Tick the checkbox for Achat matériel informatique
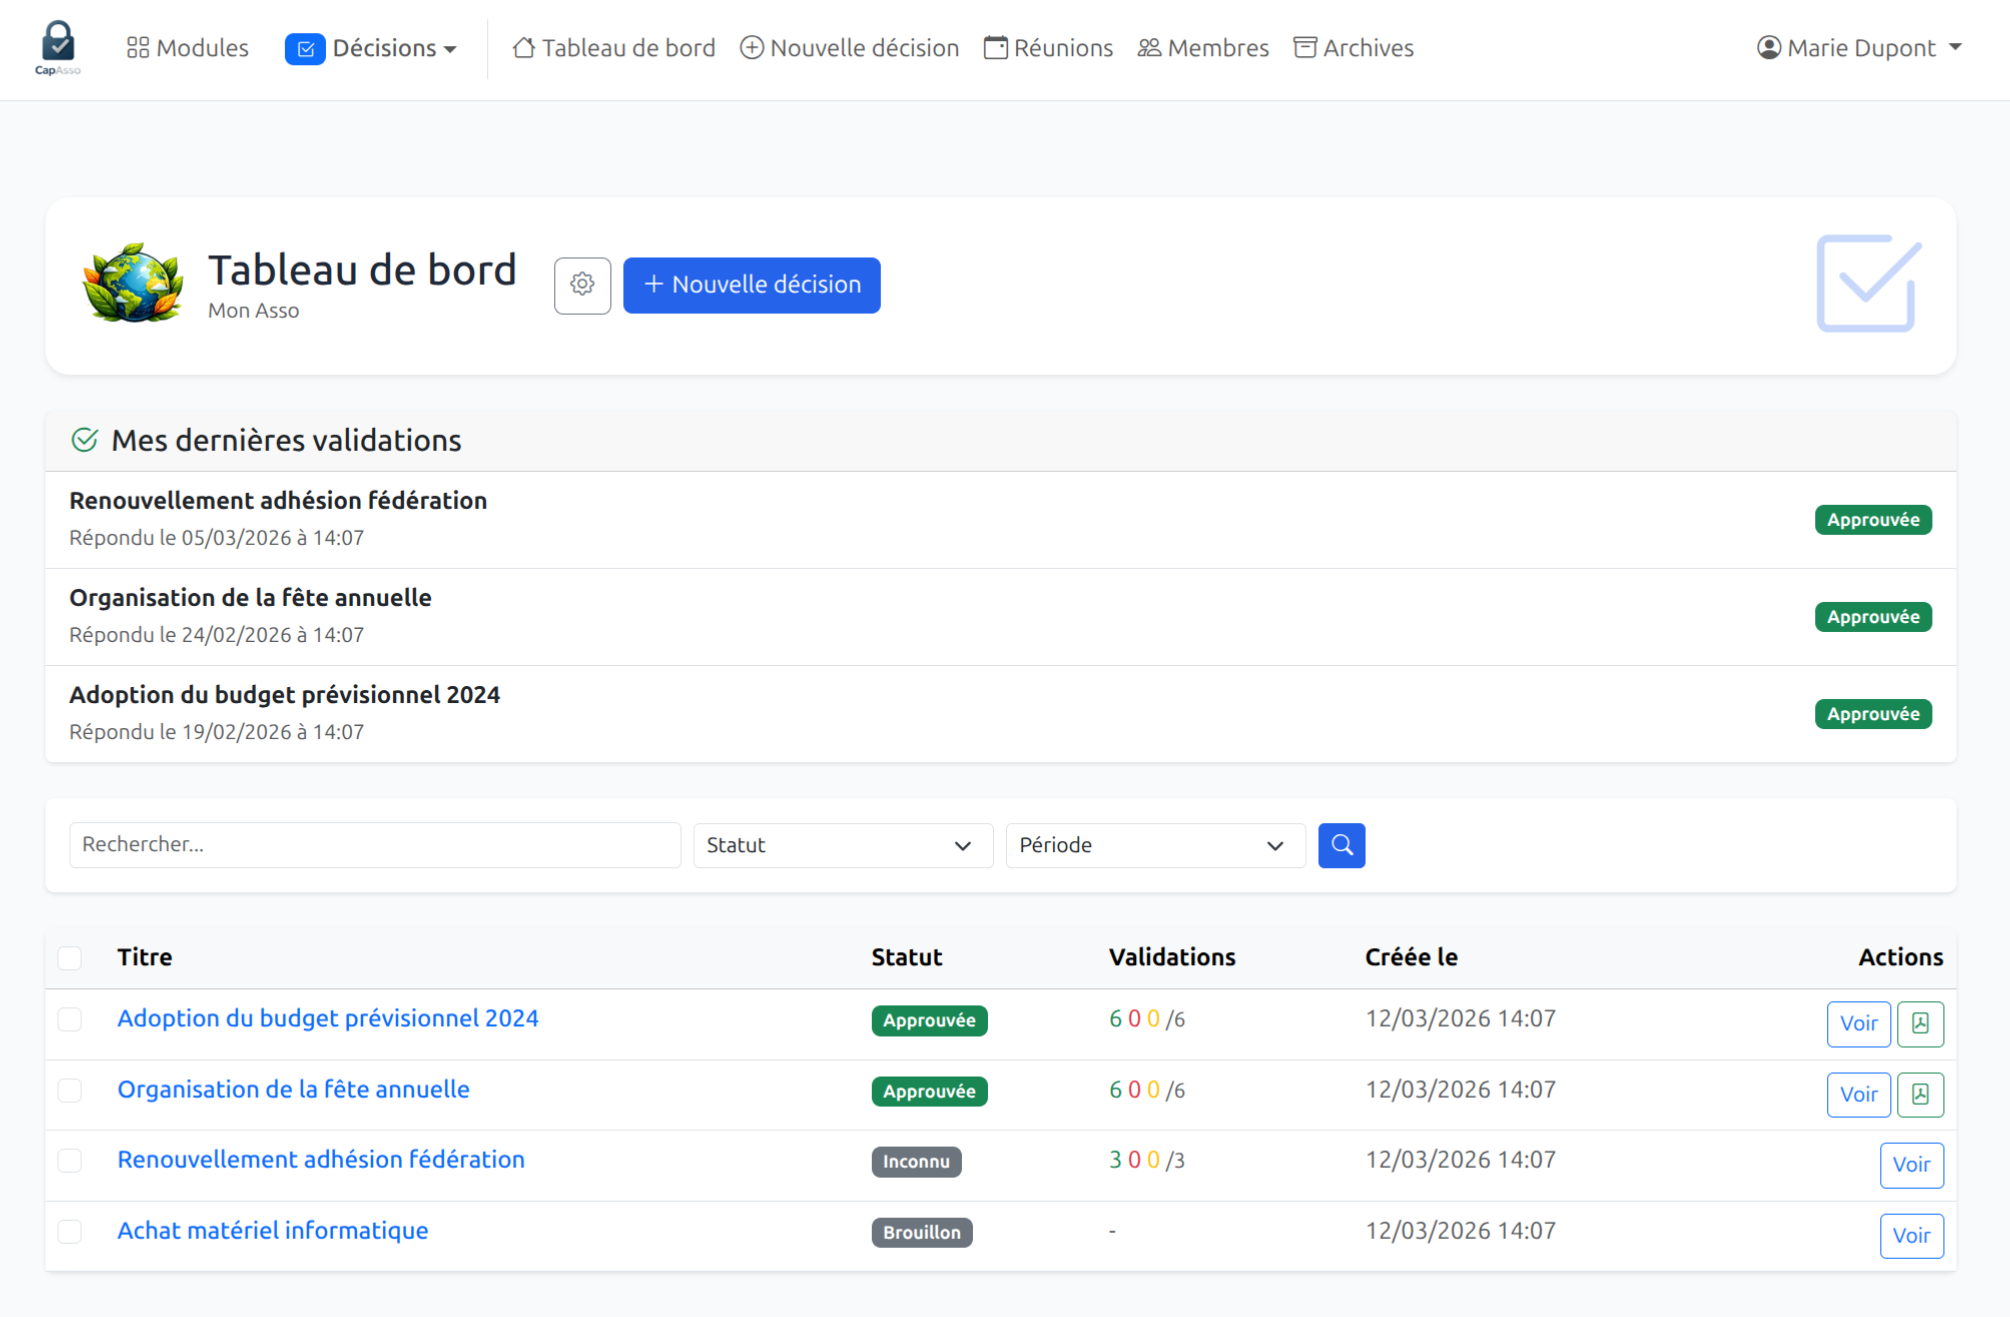Image resolution: width=2010 pixels, height=1317 pixels. pos(70,1232)
